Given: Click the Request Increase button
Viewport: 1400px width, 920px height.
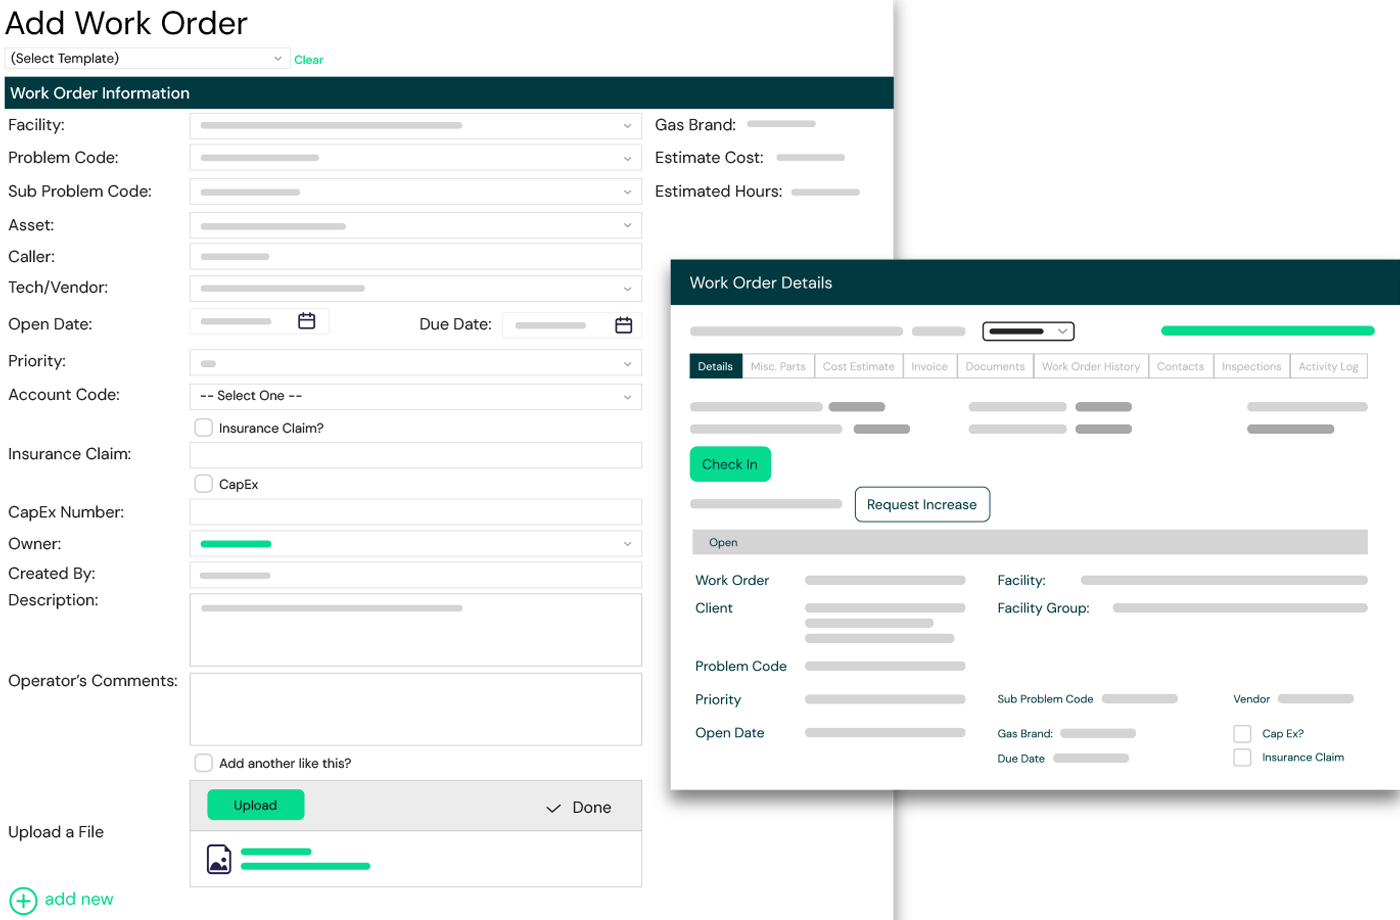Looking at the screenshot, I should pos(922,505).
